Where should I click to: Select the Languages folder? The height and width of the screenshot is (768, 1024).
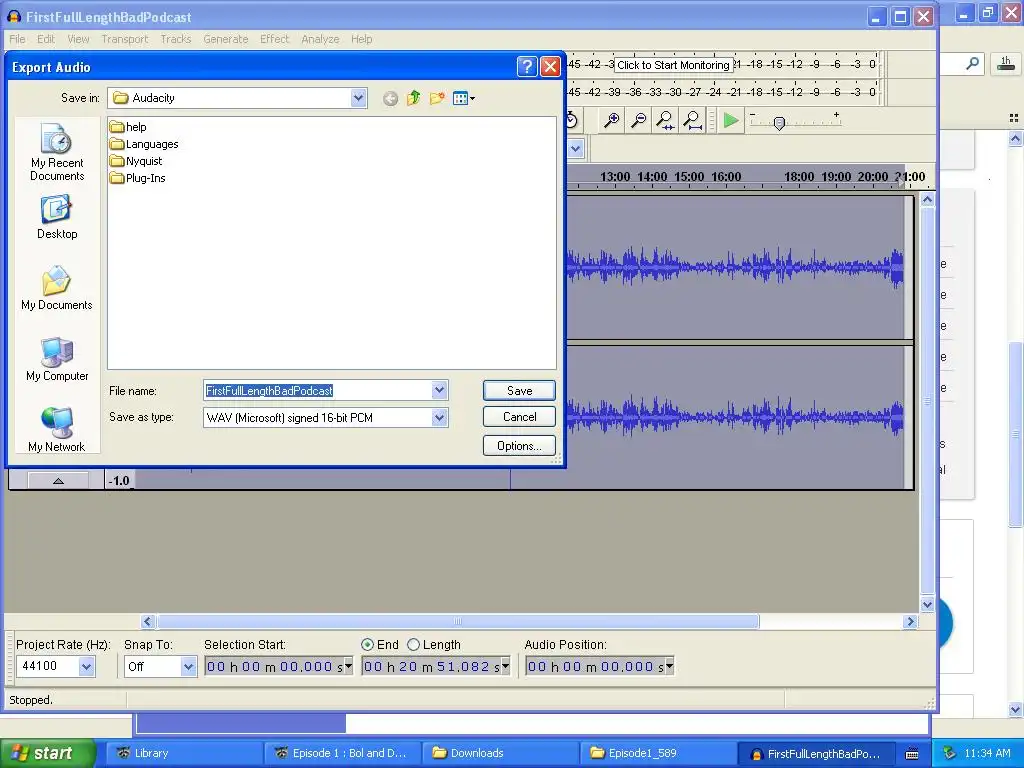[144, 144]
